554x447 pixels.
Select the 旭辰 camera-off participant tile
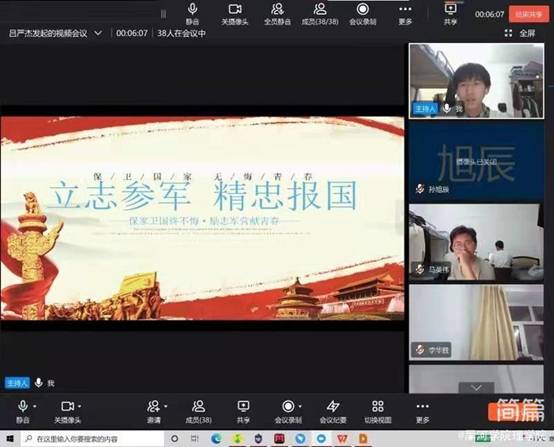coord(476,161)
